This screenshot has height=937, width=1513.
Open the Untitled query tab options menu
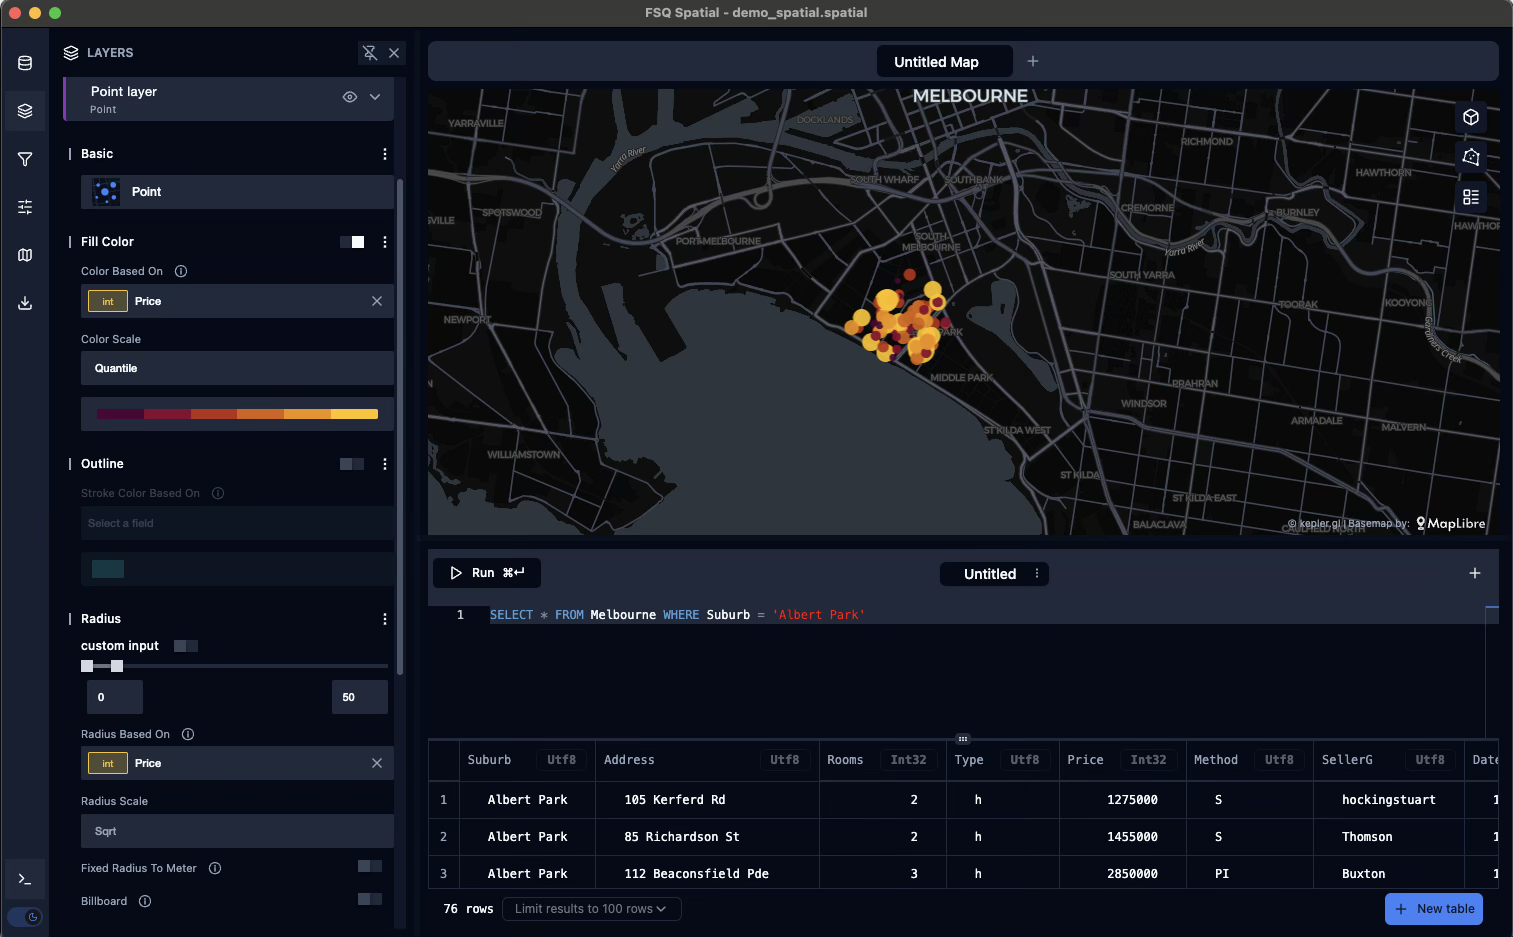[1037, 574]
